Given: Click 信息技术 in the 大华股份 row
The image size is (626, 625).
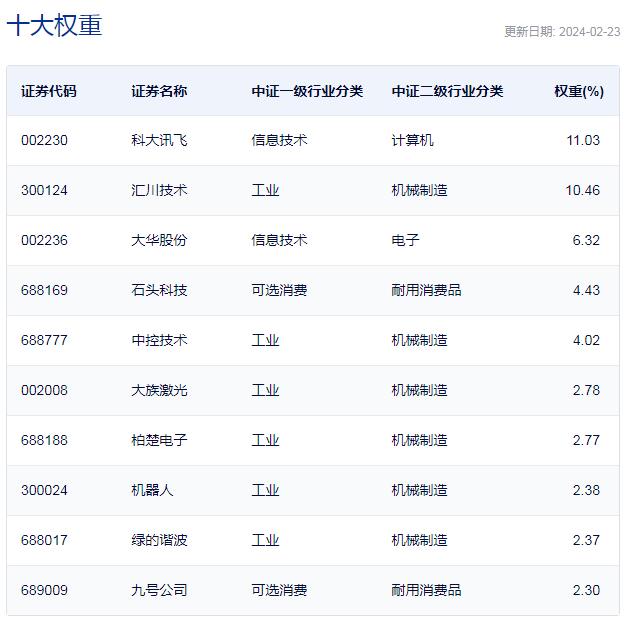Looking at the screenshot, I should (279, 240).
